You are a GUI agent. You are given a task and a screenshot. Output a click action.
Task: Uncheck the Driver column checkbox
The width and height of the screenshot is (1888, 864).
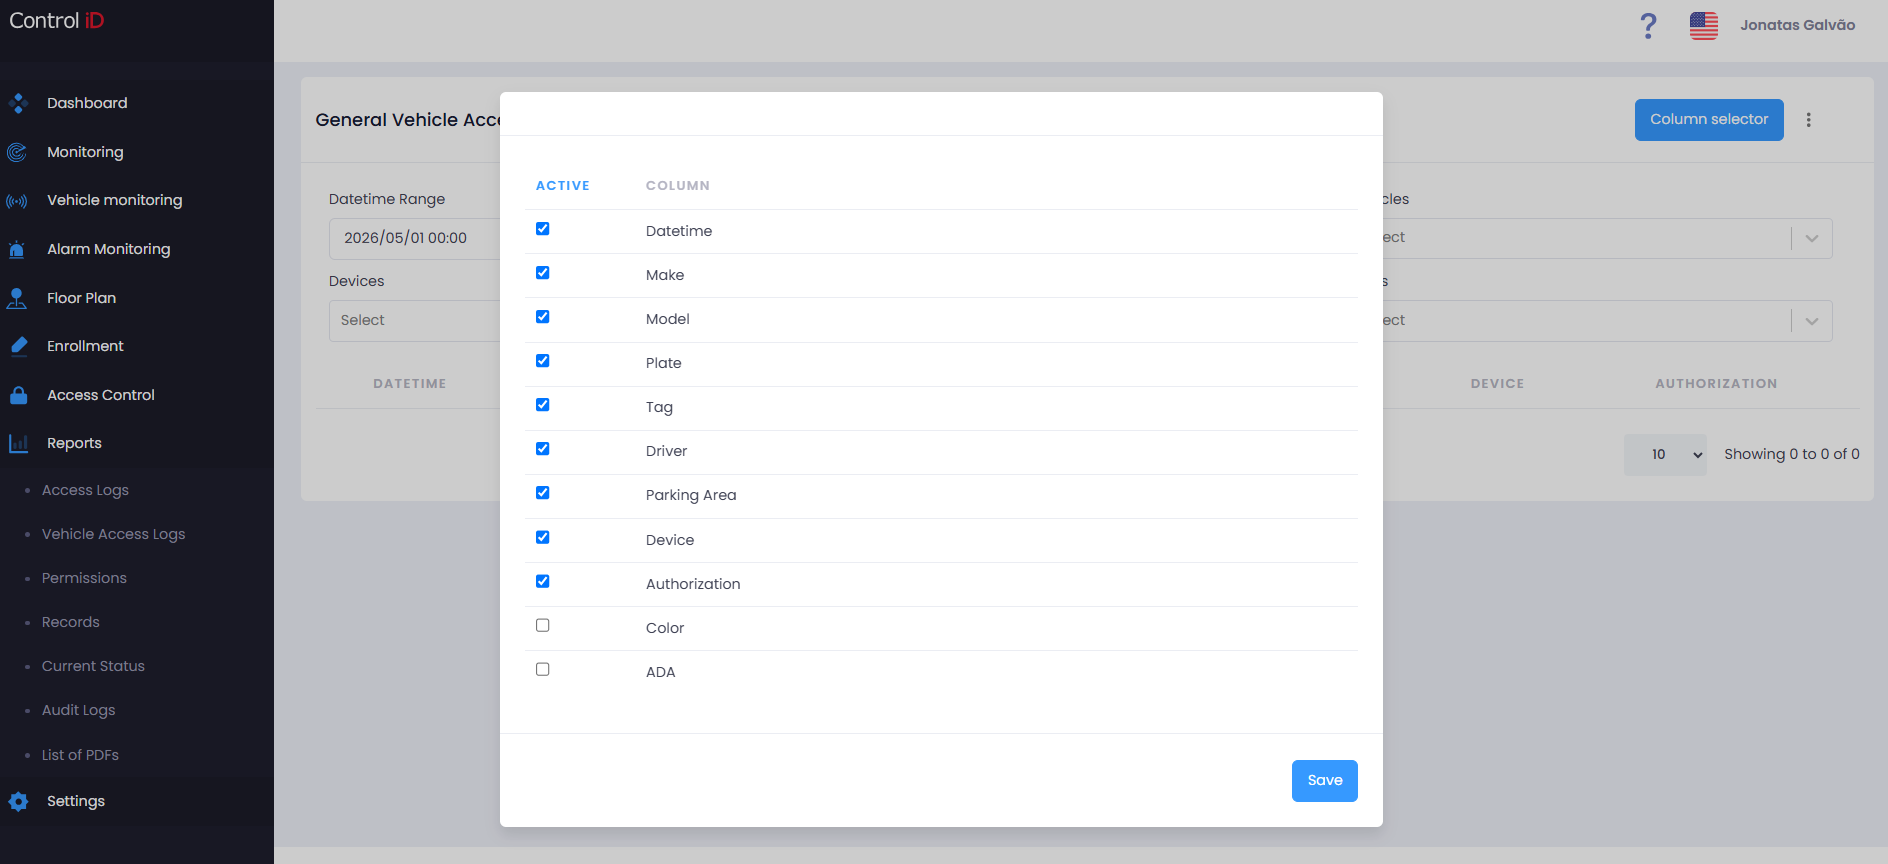(x=543, y=449)
